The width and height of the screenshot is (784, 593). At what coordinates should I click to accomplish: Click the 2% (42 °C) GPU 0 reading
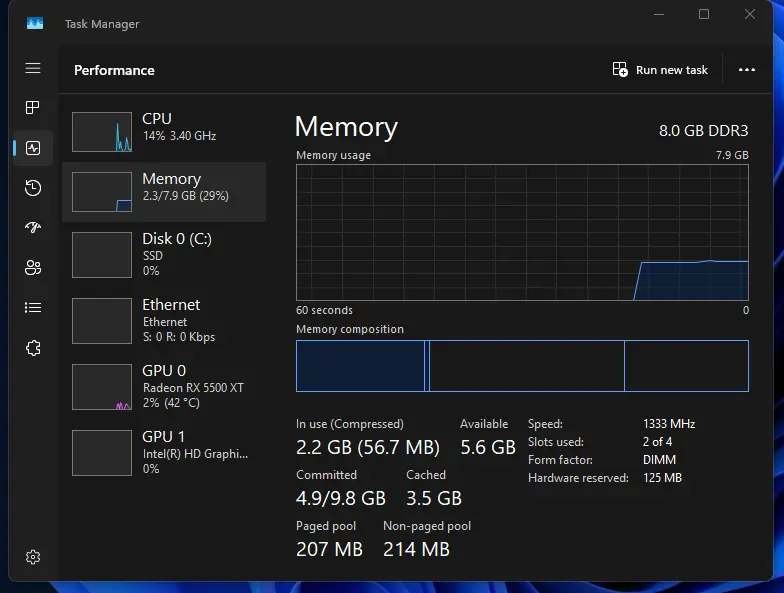[171, 403]
